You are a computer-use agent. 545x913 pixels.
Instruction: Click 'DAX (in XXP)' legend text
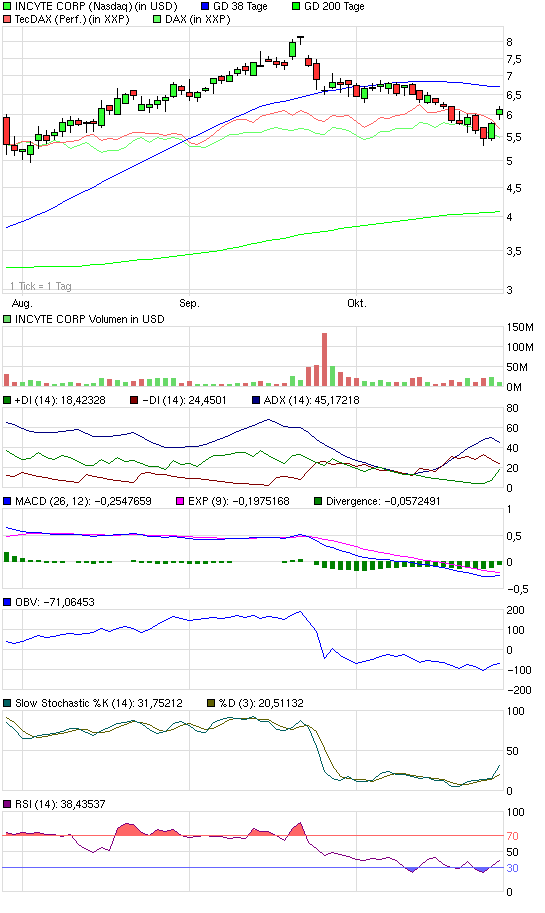pyautogui.click(x=198, y=19)
